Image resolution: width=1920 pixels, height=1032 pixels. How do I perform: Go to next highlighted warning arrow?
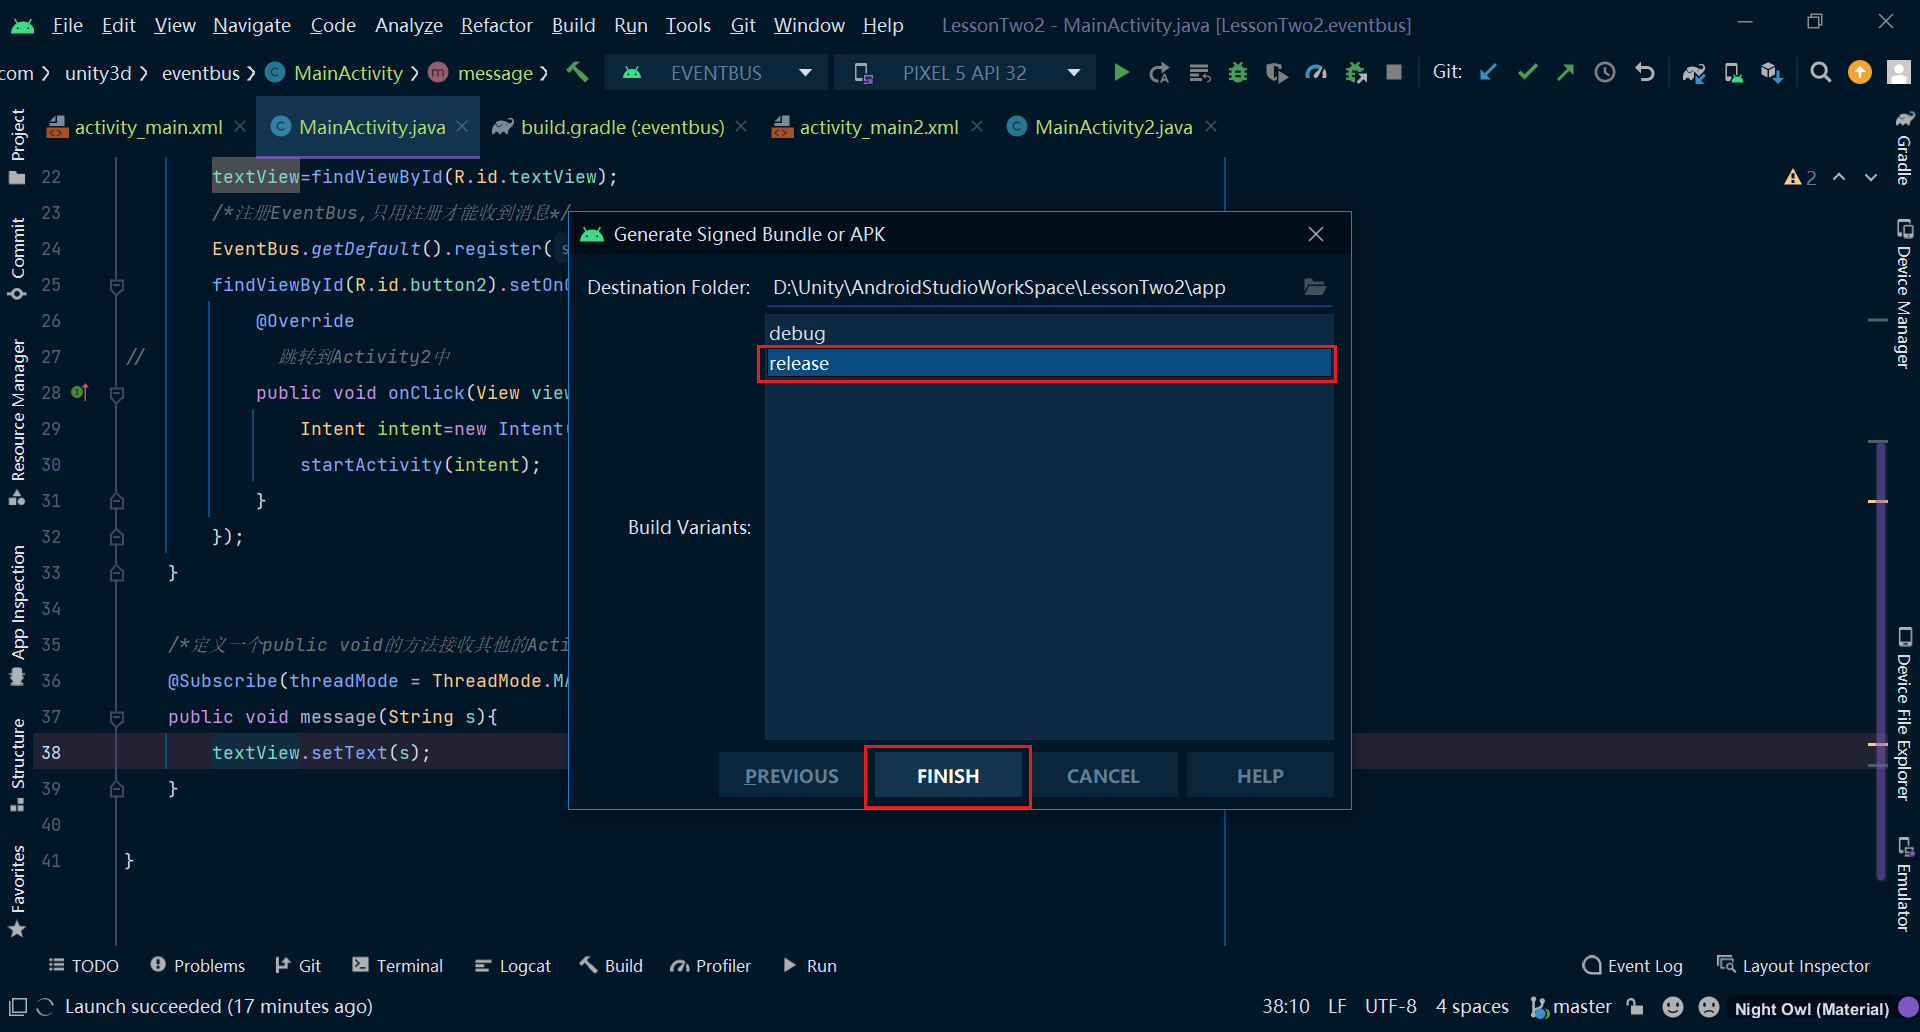1871,177
